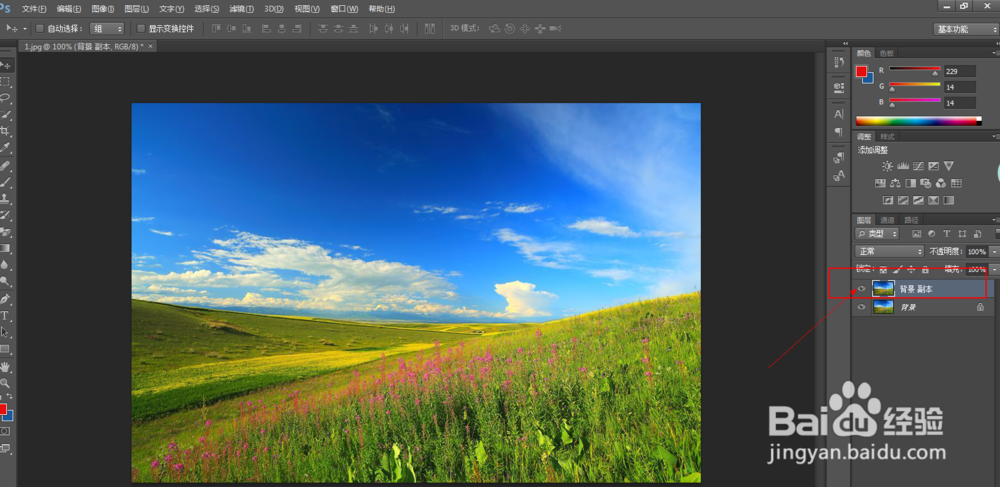Switch to the 样式 tab
1000x487 pixels.
pyautogui.click(x=887, y=136)
